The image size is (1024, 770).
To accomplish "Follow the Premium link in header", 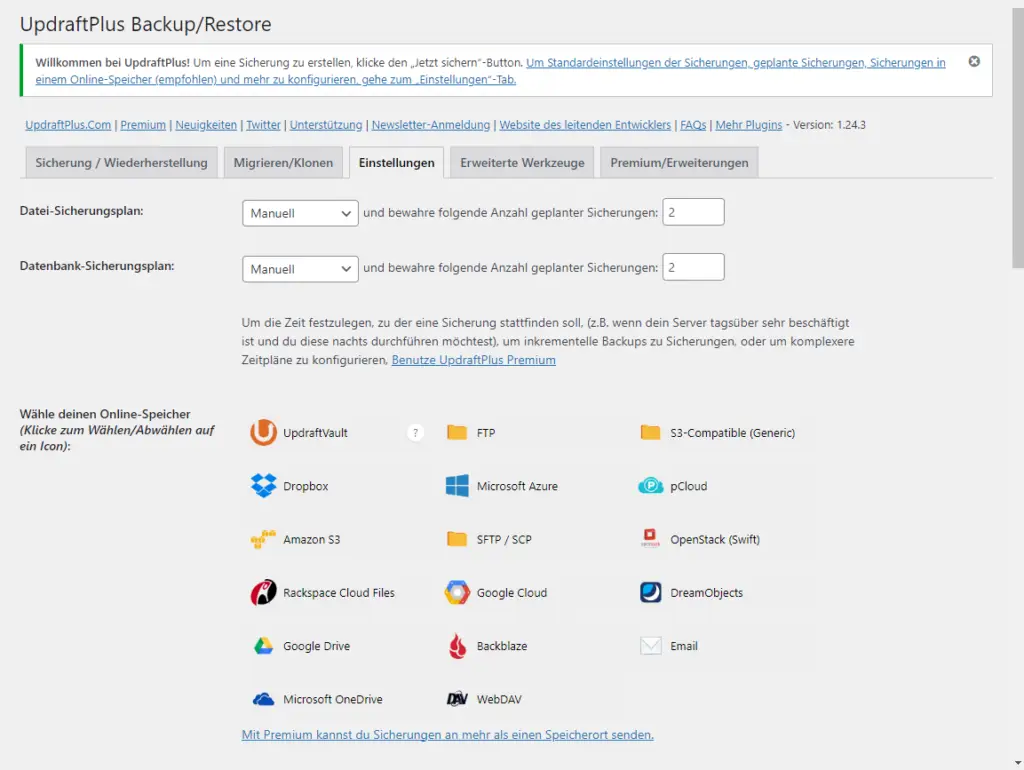I will click(143, 125).
